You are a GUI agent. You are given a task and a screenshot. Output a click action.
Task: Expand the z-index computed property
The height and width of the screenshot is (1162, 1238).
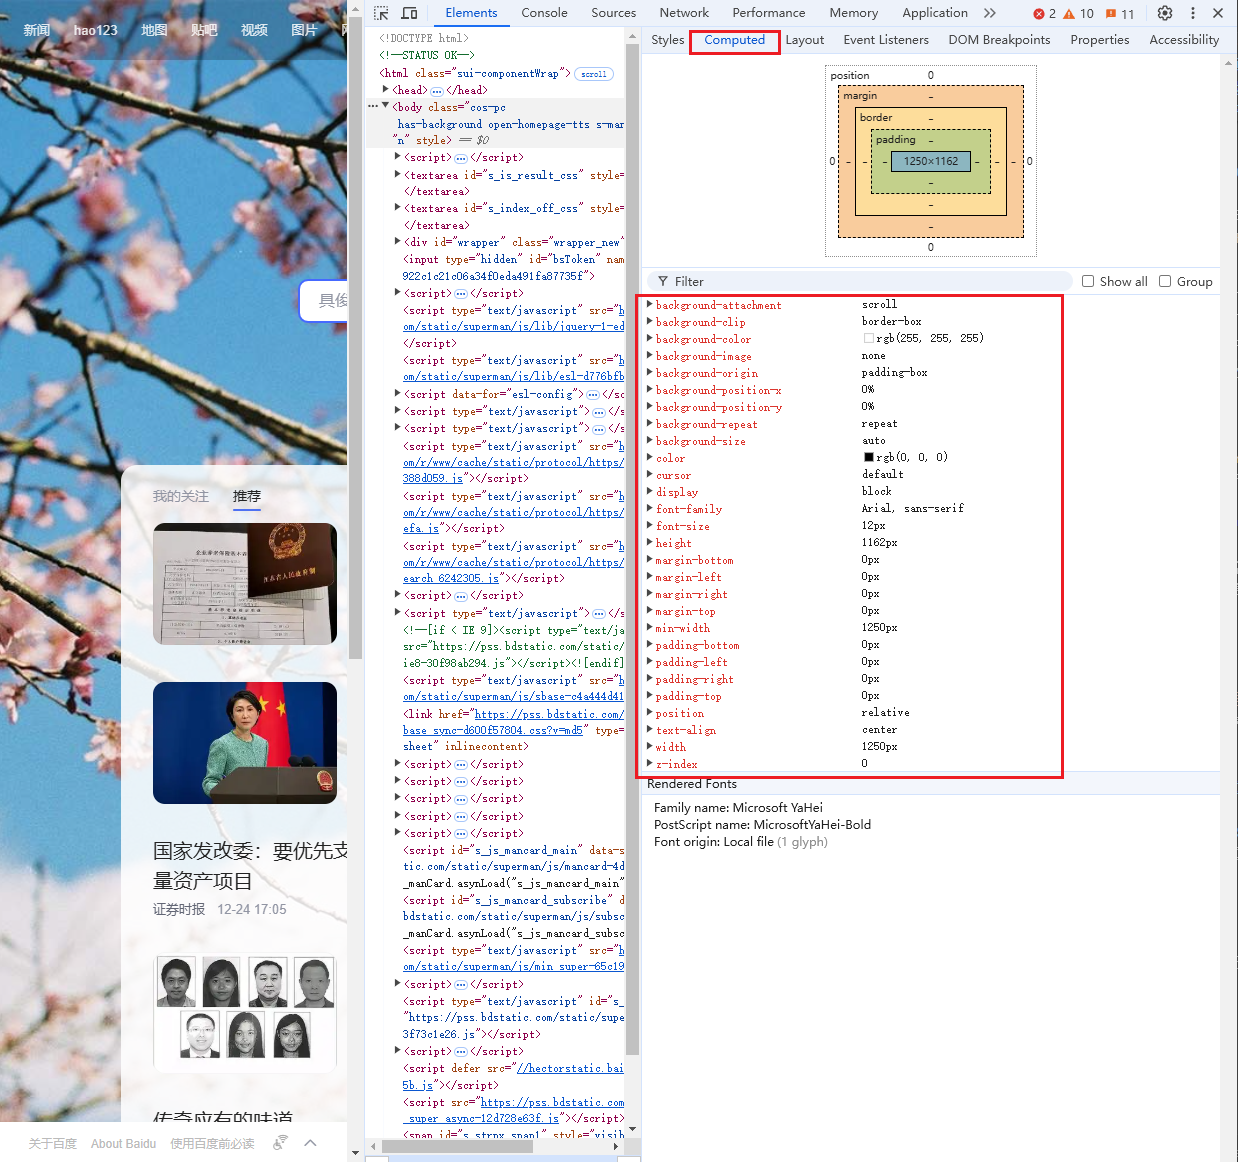pos(650,763)
